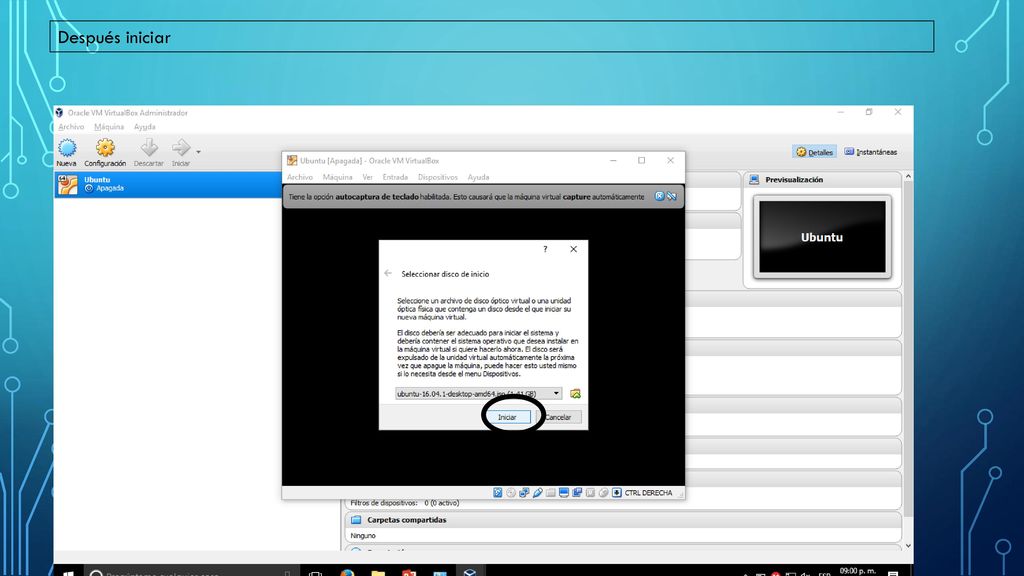Collapse the Previsualización section header
1024x576 pixels.
point(822,180)
